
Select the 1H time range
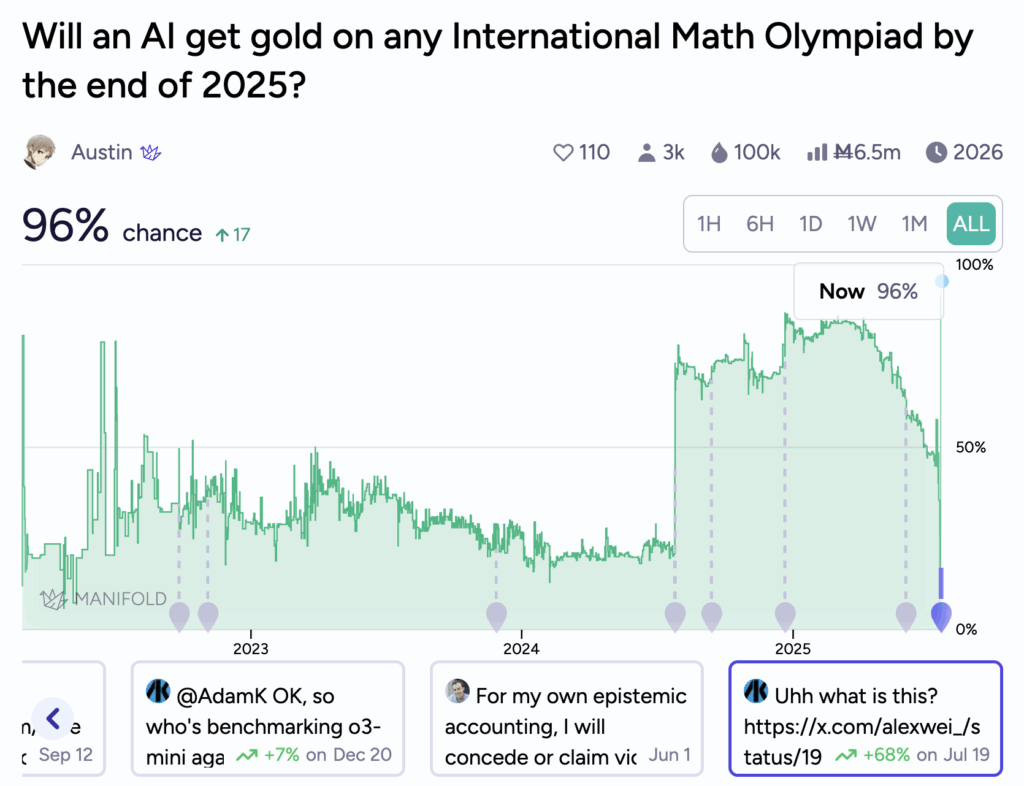709,224
